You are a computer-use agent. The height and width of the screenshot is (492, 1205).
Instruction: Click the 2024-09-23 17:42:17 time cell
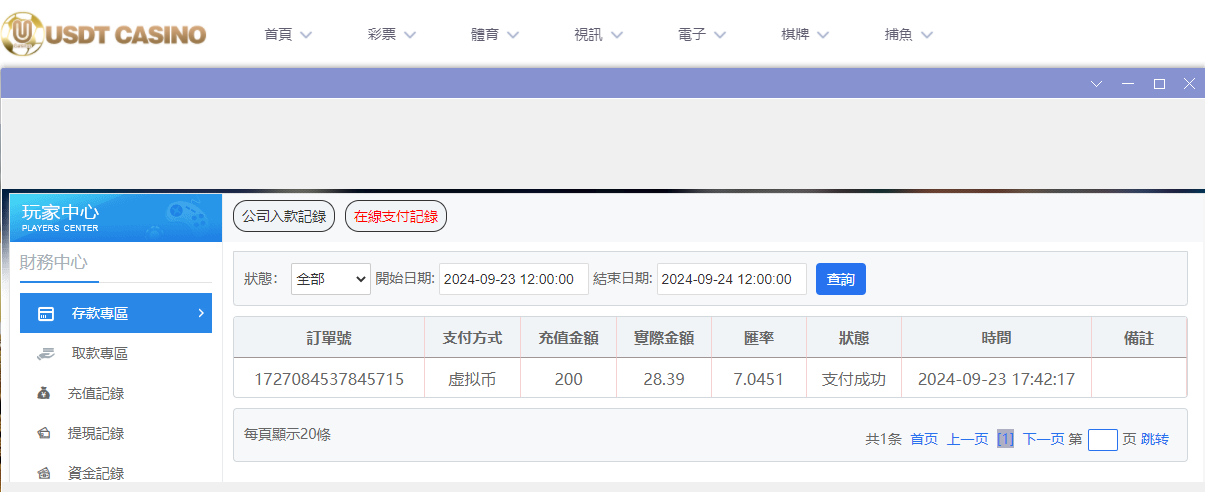[996, 379]
